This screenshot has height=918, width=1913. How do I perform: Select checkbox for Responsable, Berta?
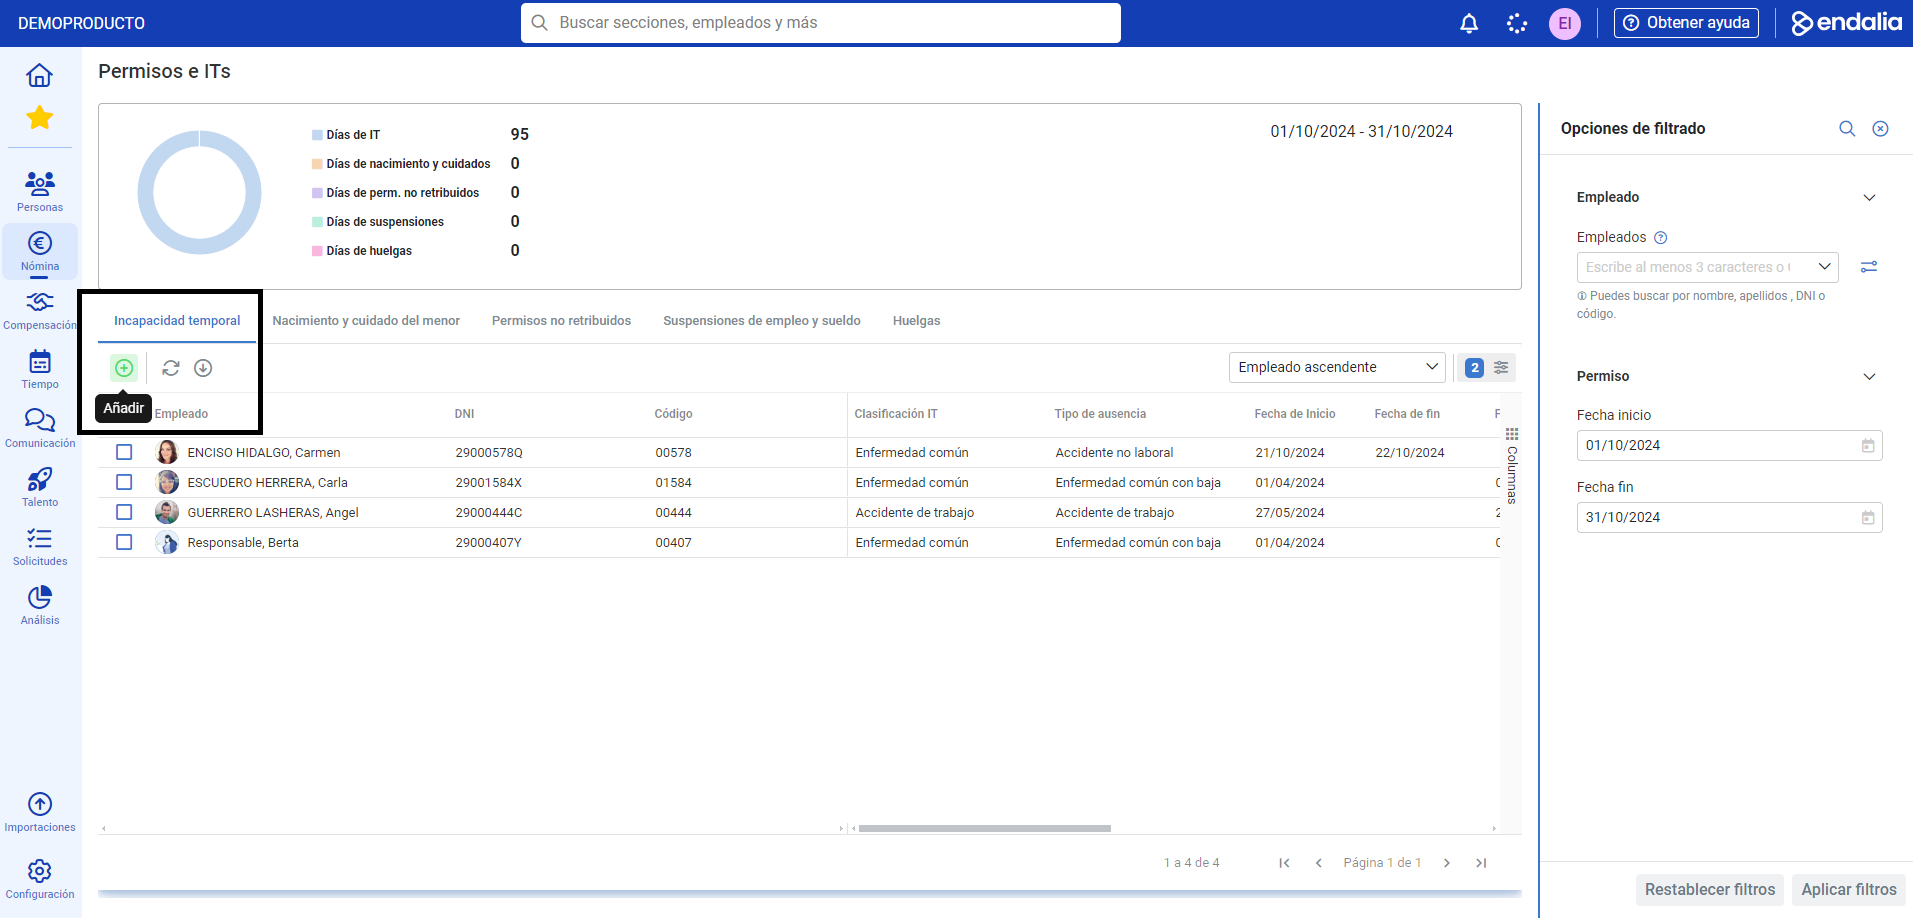124,542
